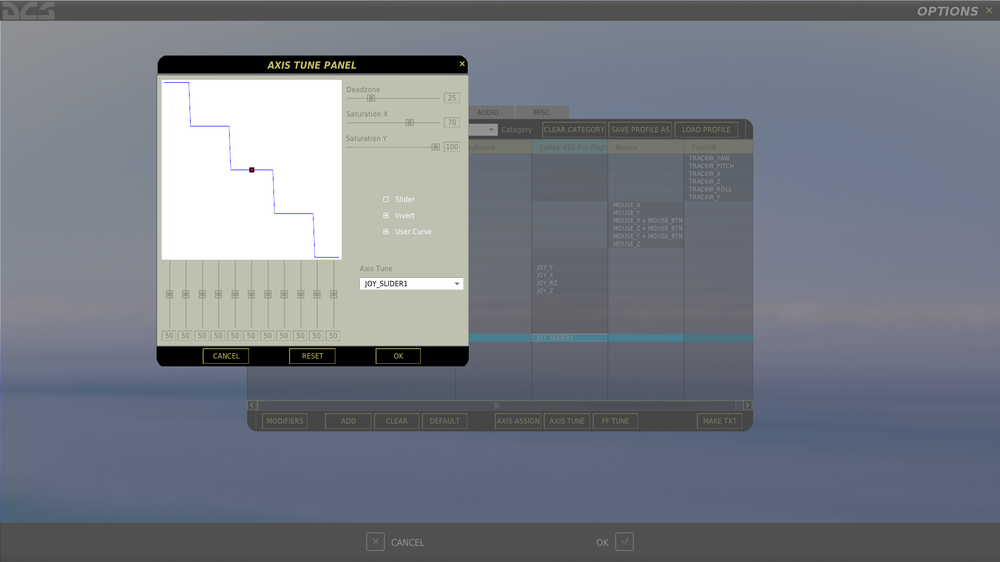Click the Saturation X value field

point(452,122)
